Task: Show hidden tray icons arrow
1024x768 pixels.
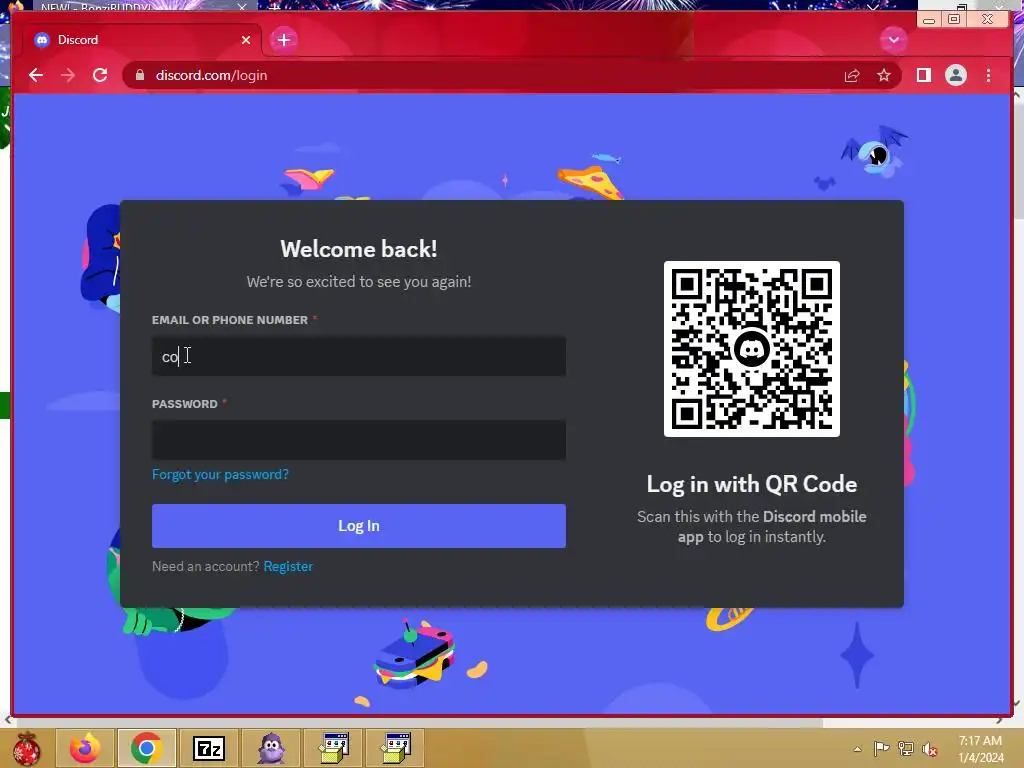Action: point(857,749)
